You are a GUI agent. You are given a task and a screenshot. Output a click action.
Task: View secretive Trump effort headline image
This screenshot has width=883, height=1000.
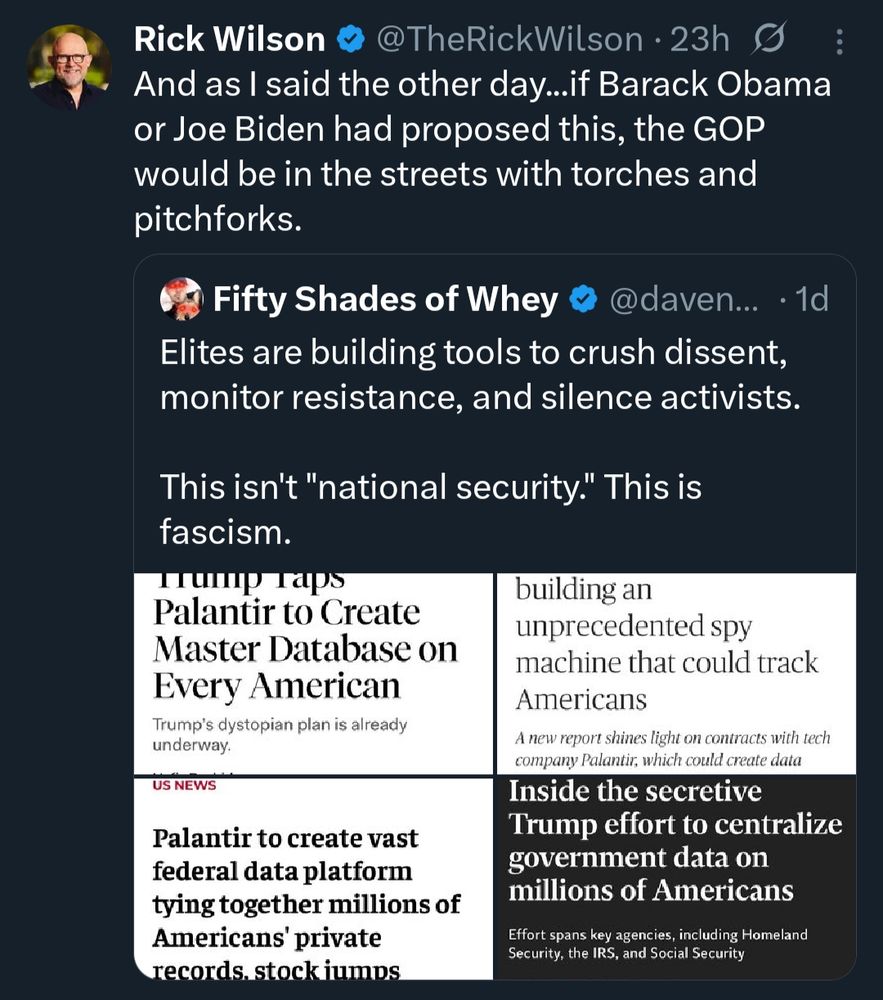coord(676,879)
